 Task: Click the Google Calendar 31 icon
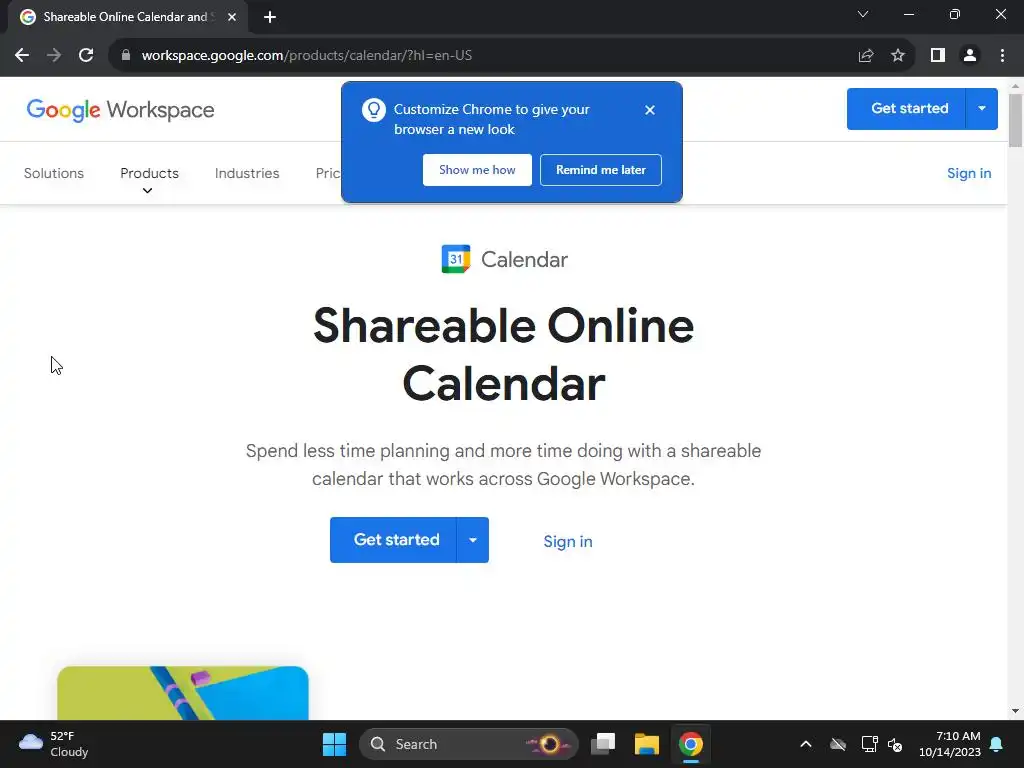(x=456, y=259)
